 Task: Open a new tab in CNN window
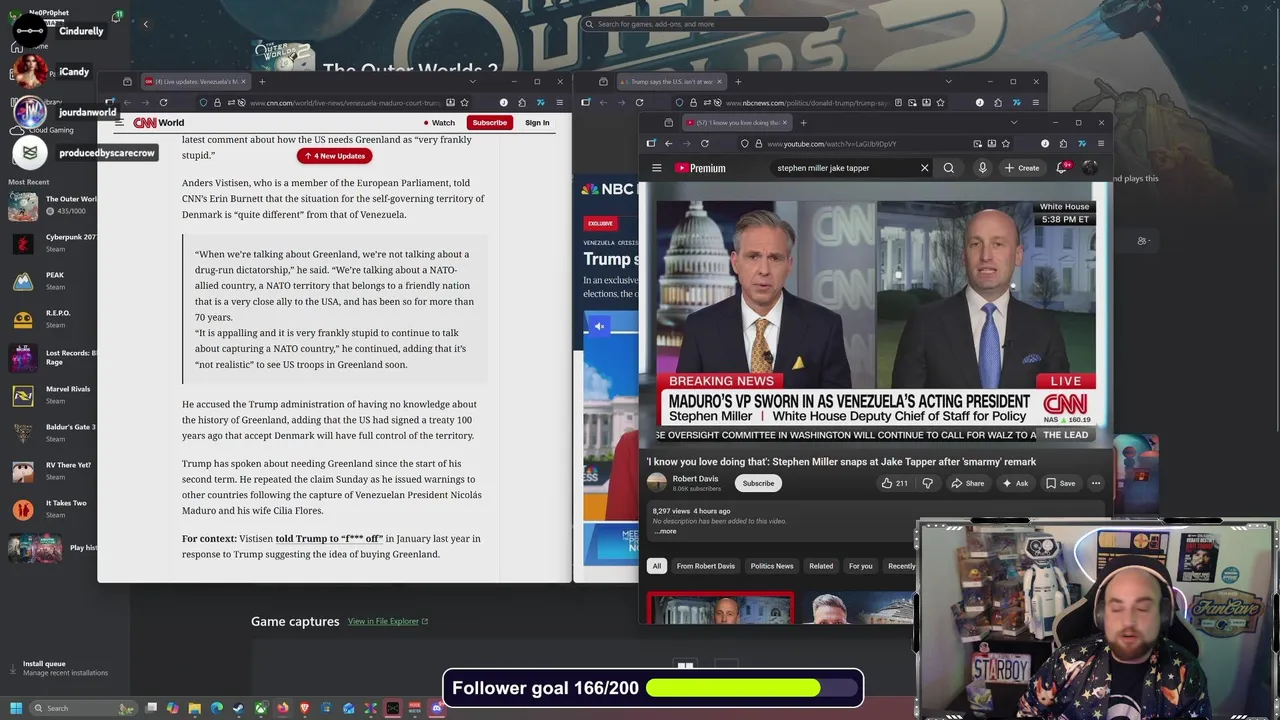[x=262, y=81]
